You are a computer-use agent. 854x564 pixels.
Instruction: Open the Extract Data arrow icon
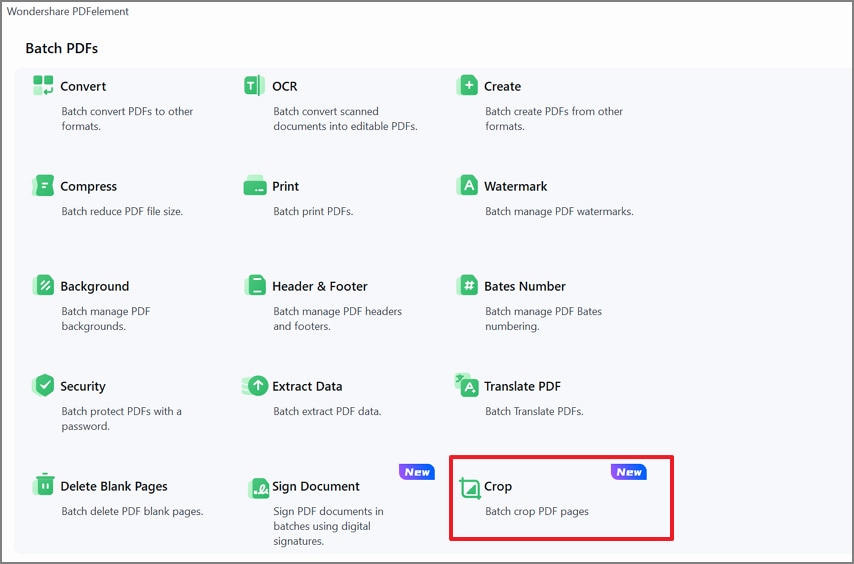coord(255,385)
